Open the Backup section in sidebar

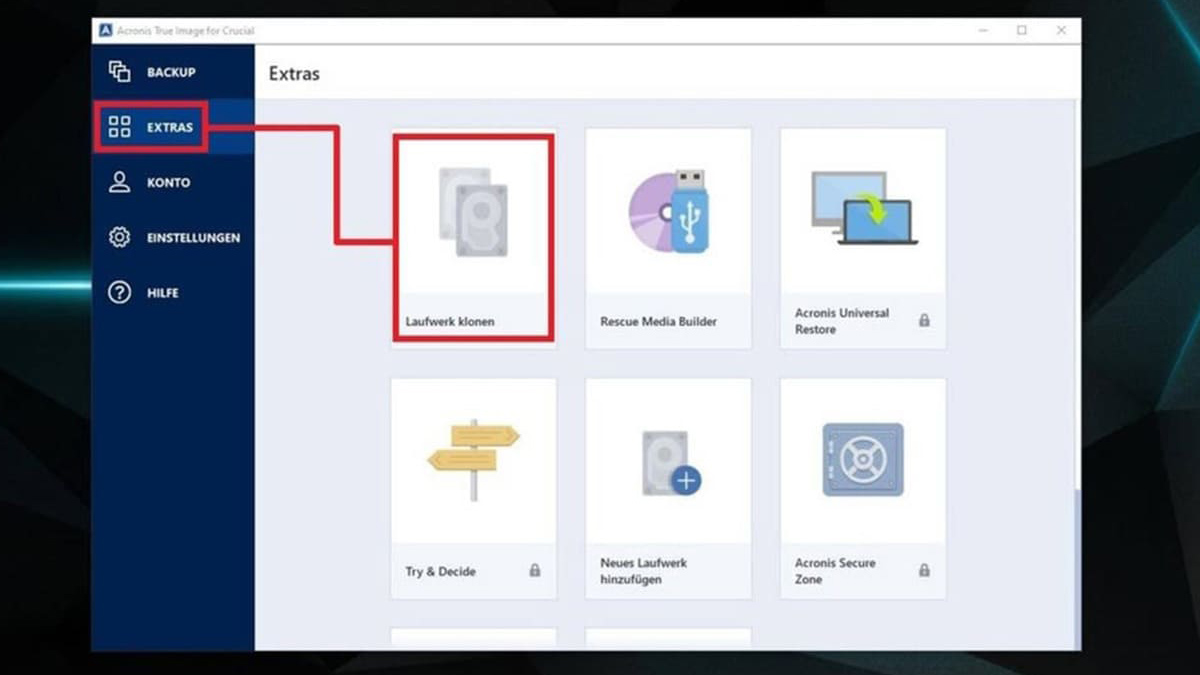172,72
